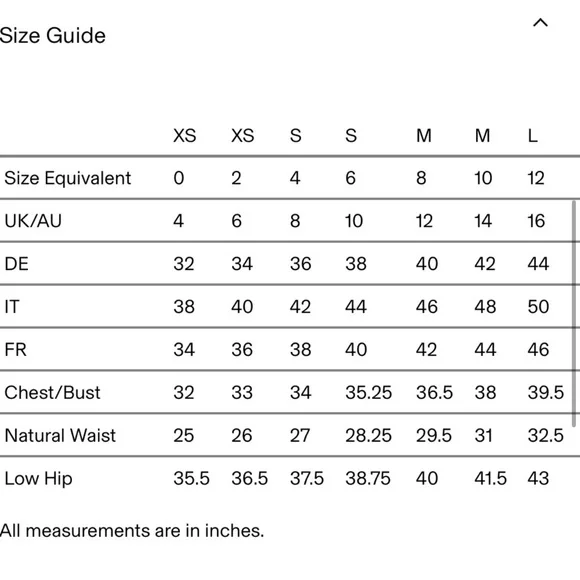Click low hip value 41.5
The height and width of the screenshot is (580, 580).
490,479
